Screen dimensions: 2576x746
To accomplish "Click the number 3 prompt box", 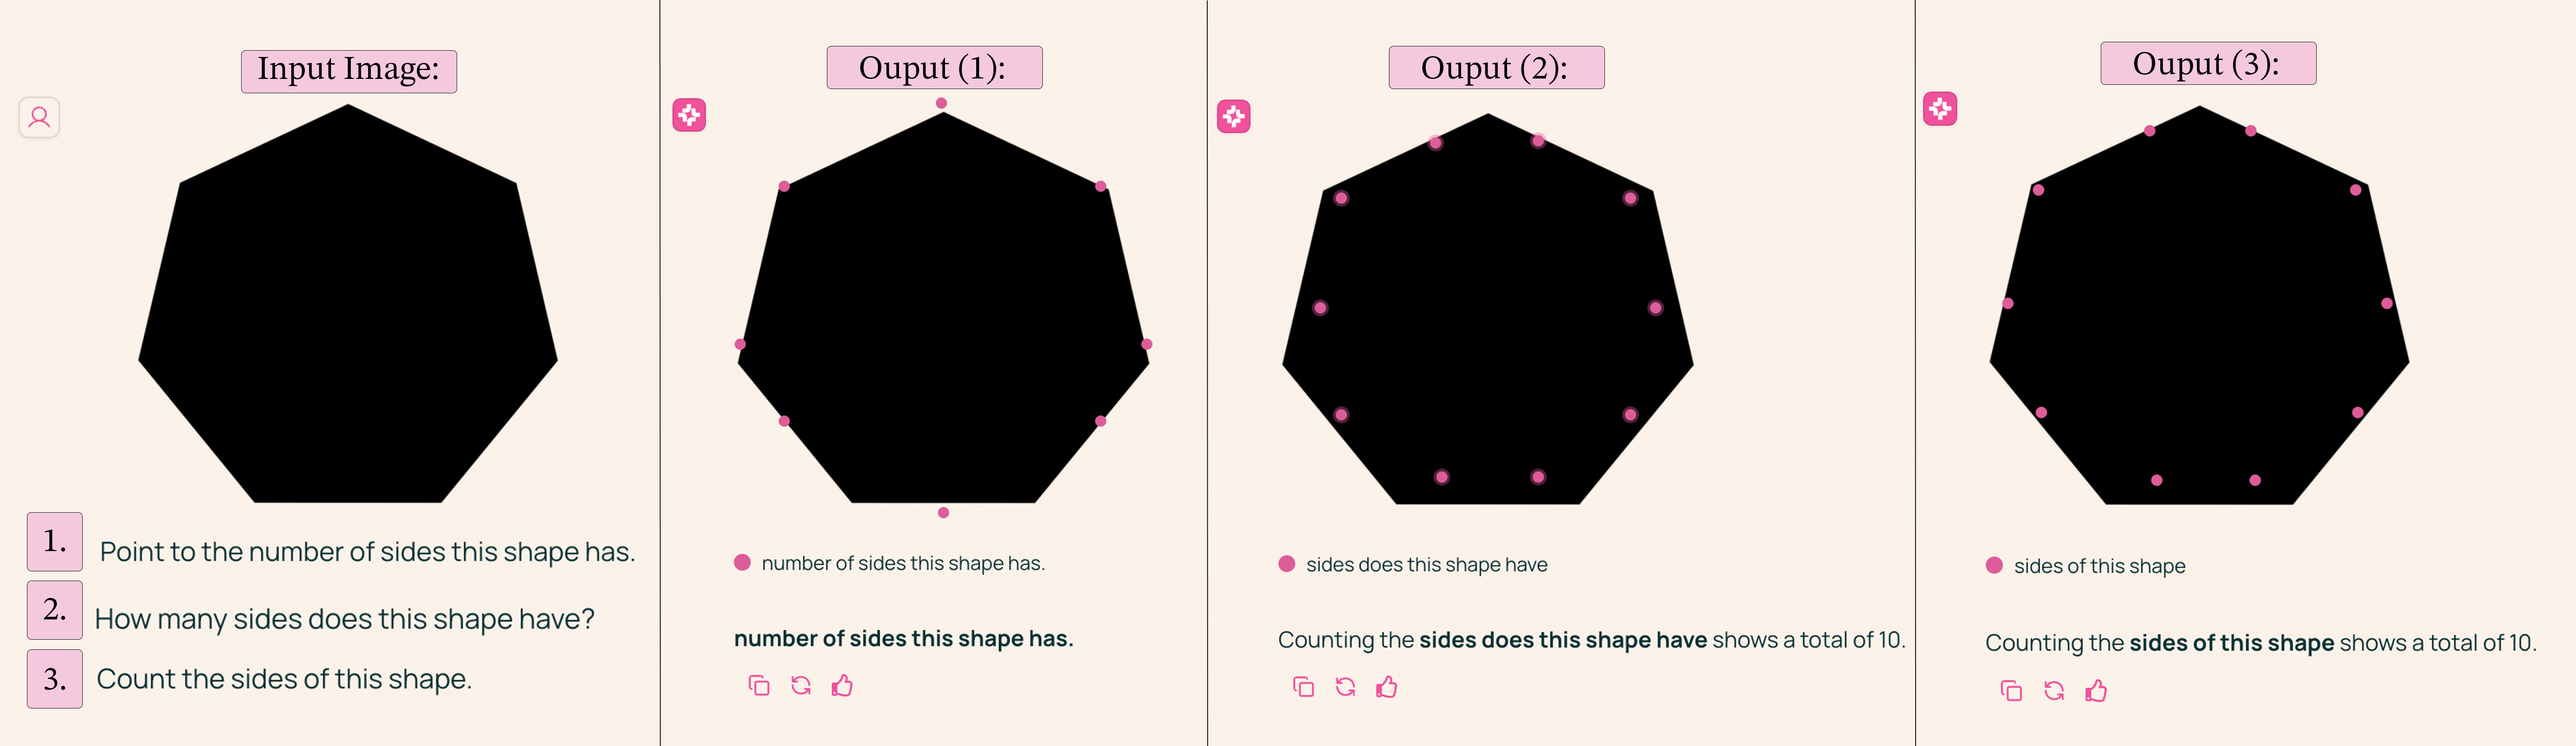I will coord(55,679).
